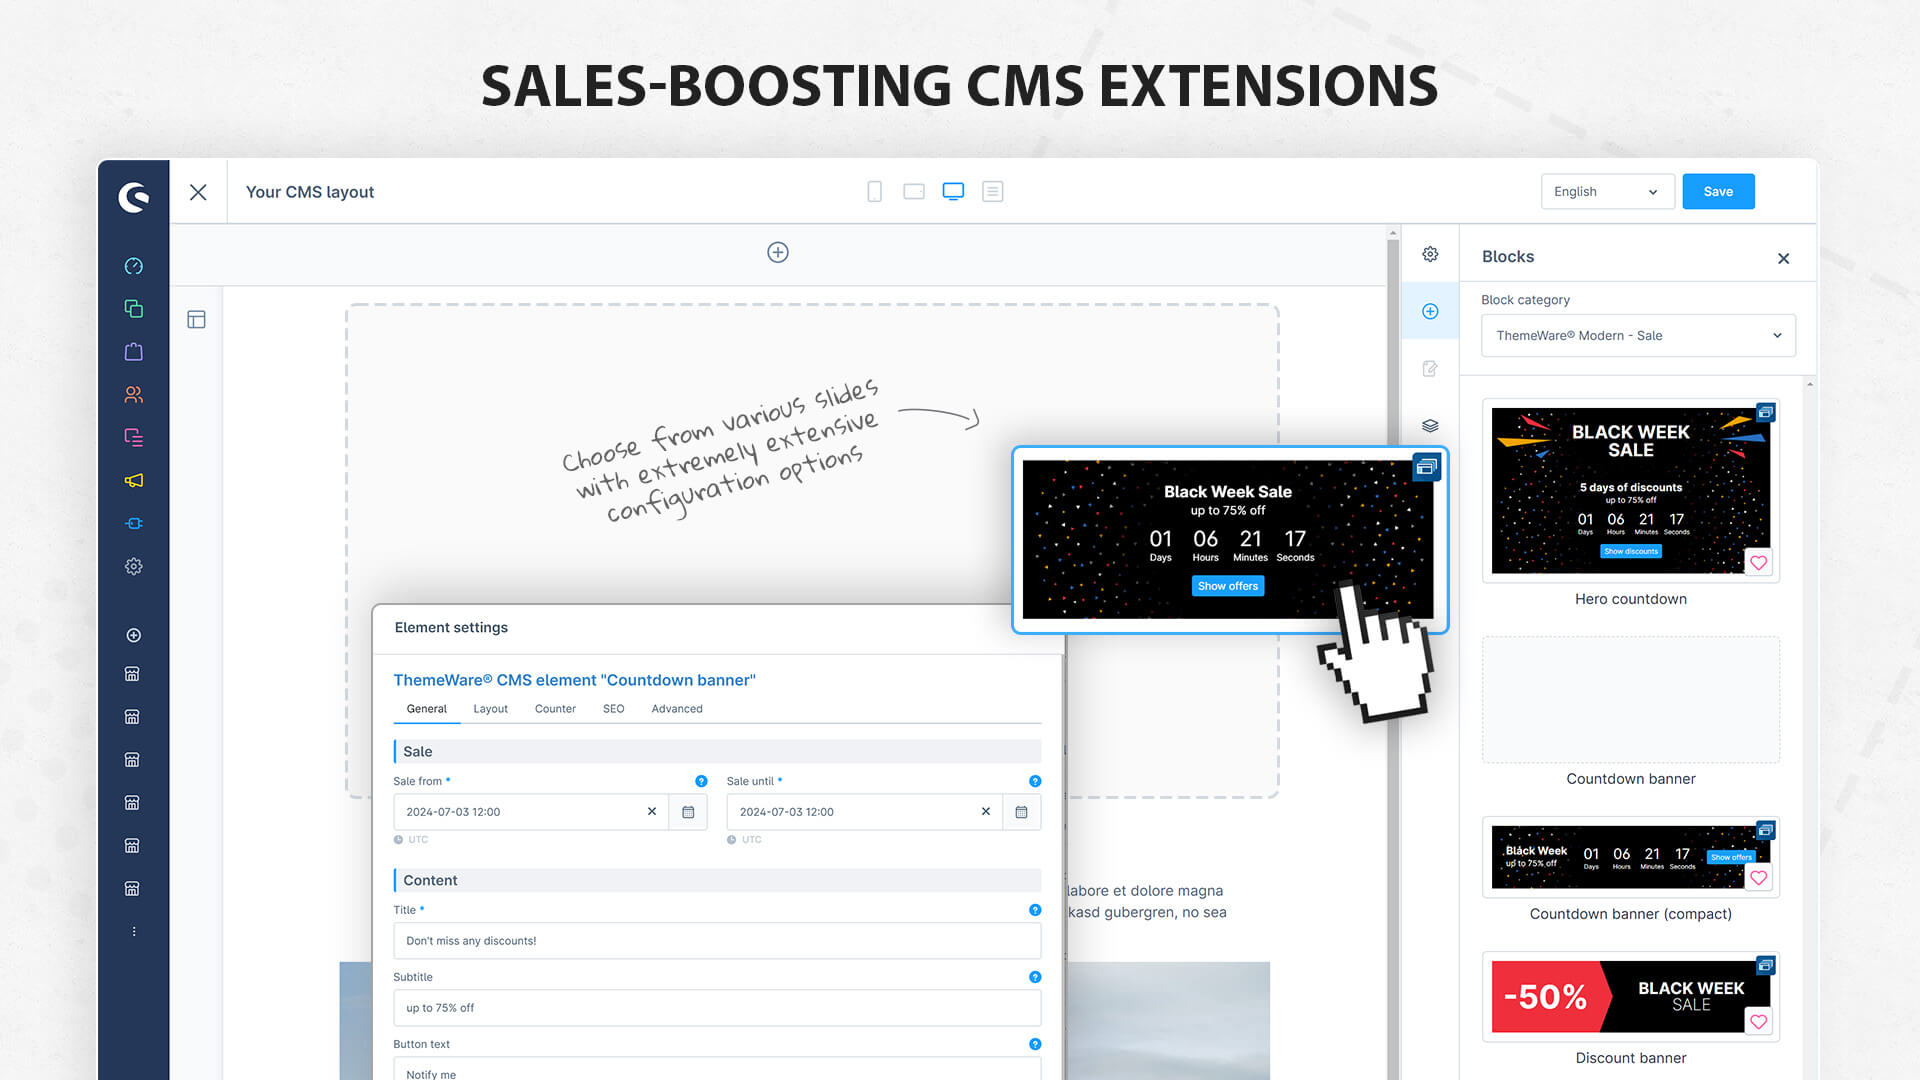Click the marketing/megaphone icon in sidebar
The image size is (1920, 1080).
132,480
